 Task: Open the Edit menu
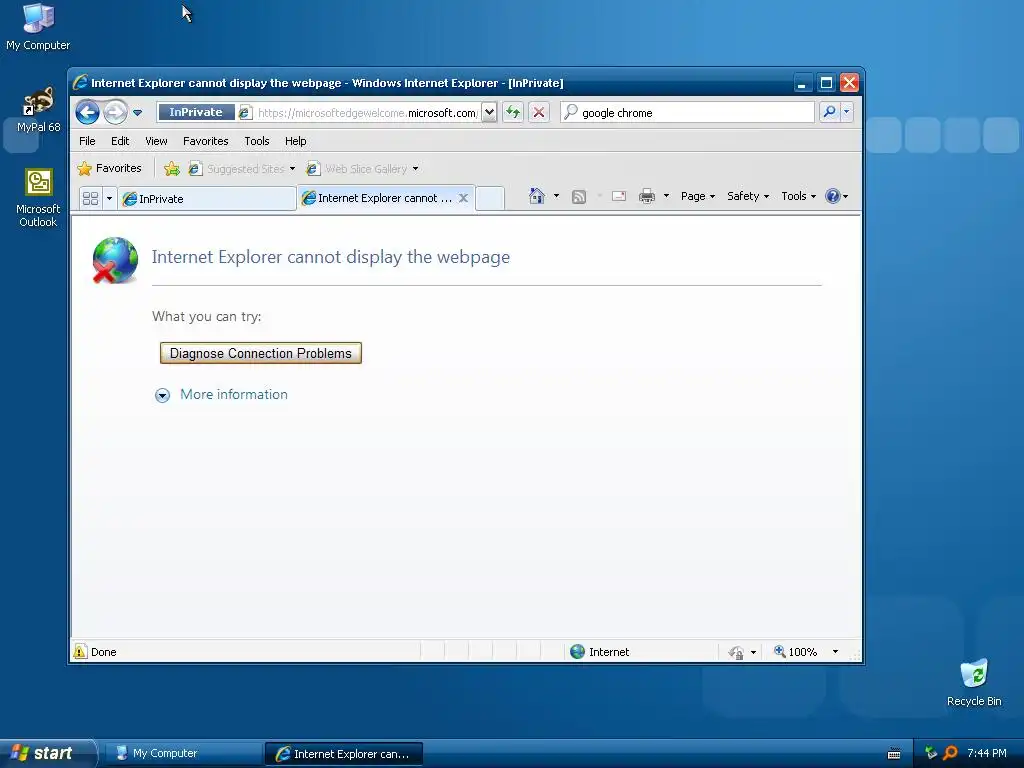coord(120,141)
